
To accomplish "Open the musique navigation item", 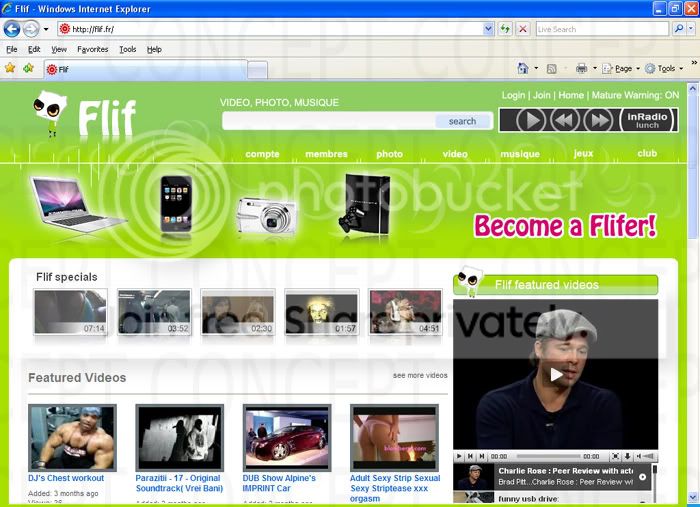I will tap(520, 154).
